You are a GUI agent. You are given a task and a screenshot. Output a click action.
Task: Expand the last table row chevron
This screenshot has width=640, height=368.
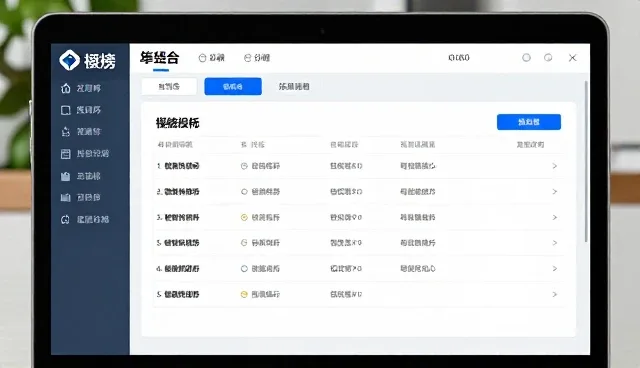pos(555,294)
